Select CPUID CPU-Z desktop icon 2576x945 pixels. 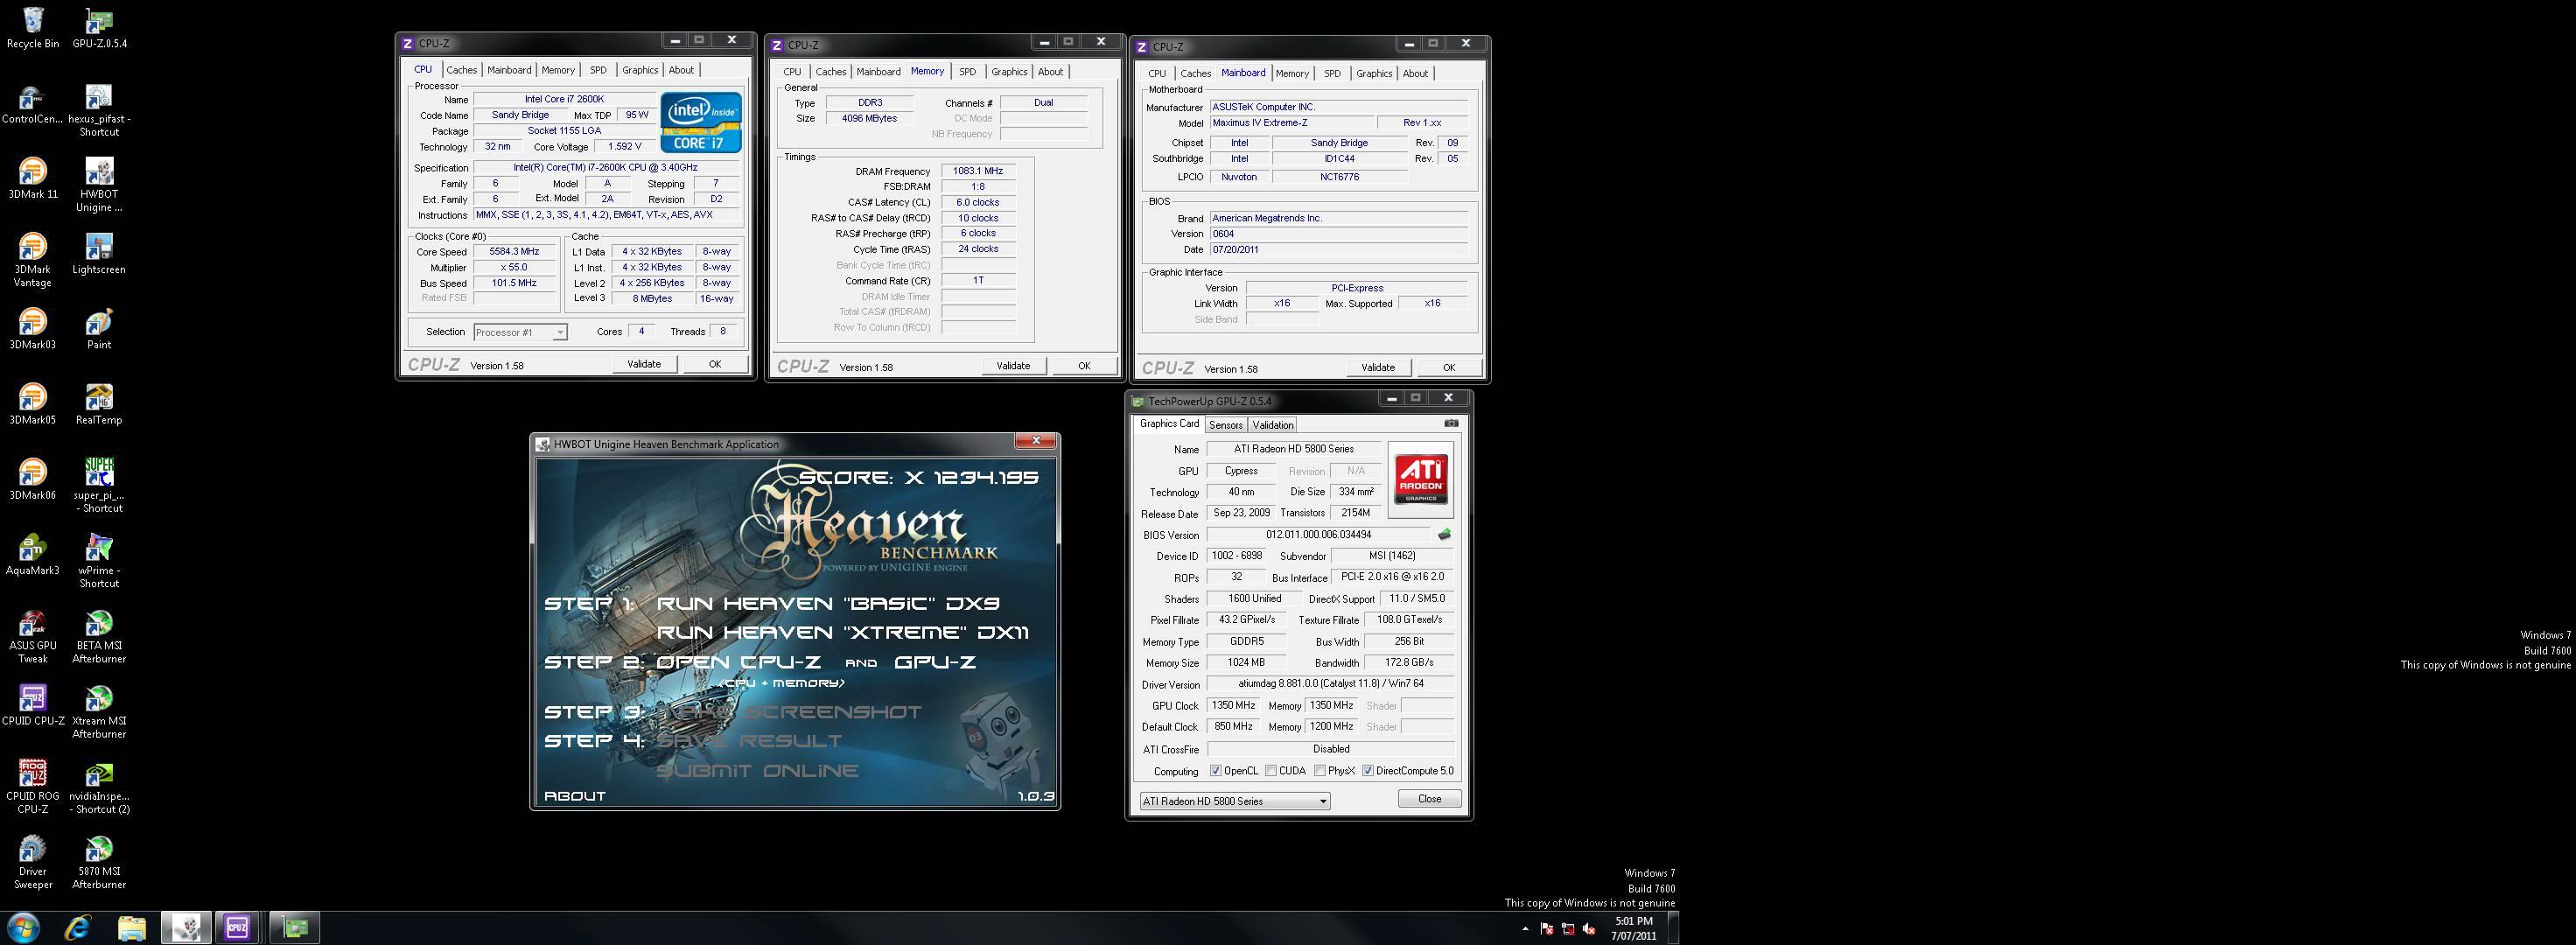click(x=33, y=704)
